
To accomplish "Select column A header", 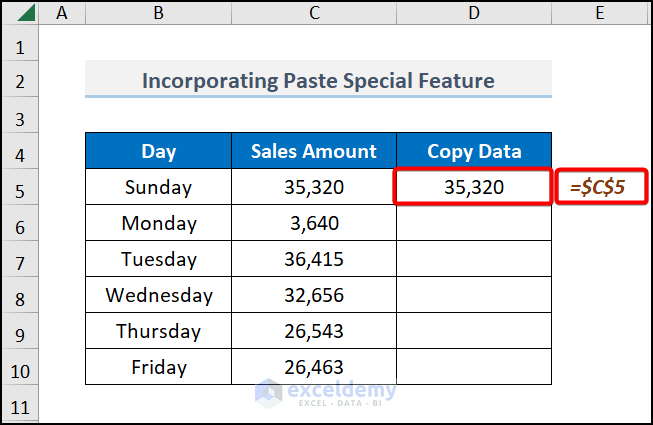I will click(64, 14).
